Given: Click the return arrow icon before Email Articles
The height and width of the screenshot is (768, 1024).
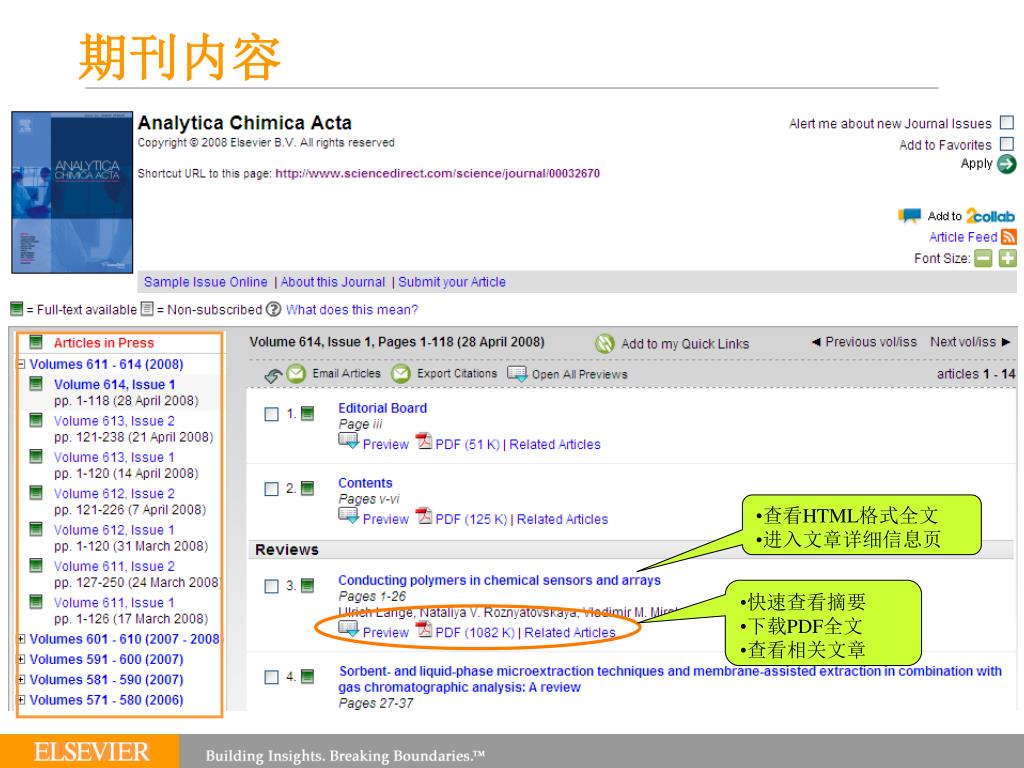Looking at the screenshot, I should coord(273,376).
